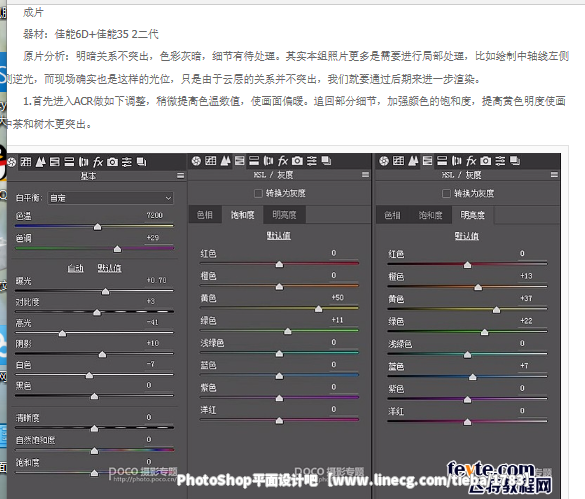This screenshot has width=585, height=499.
Task: Open the 基本 panel flyout menu icon
Action: (181, 175)
